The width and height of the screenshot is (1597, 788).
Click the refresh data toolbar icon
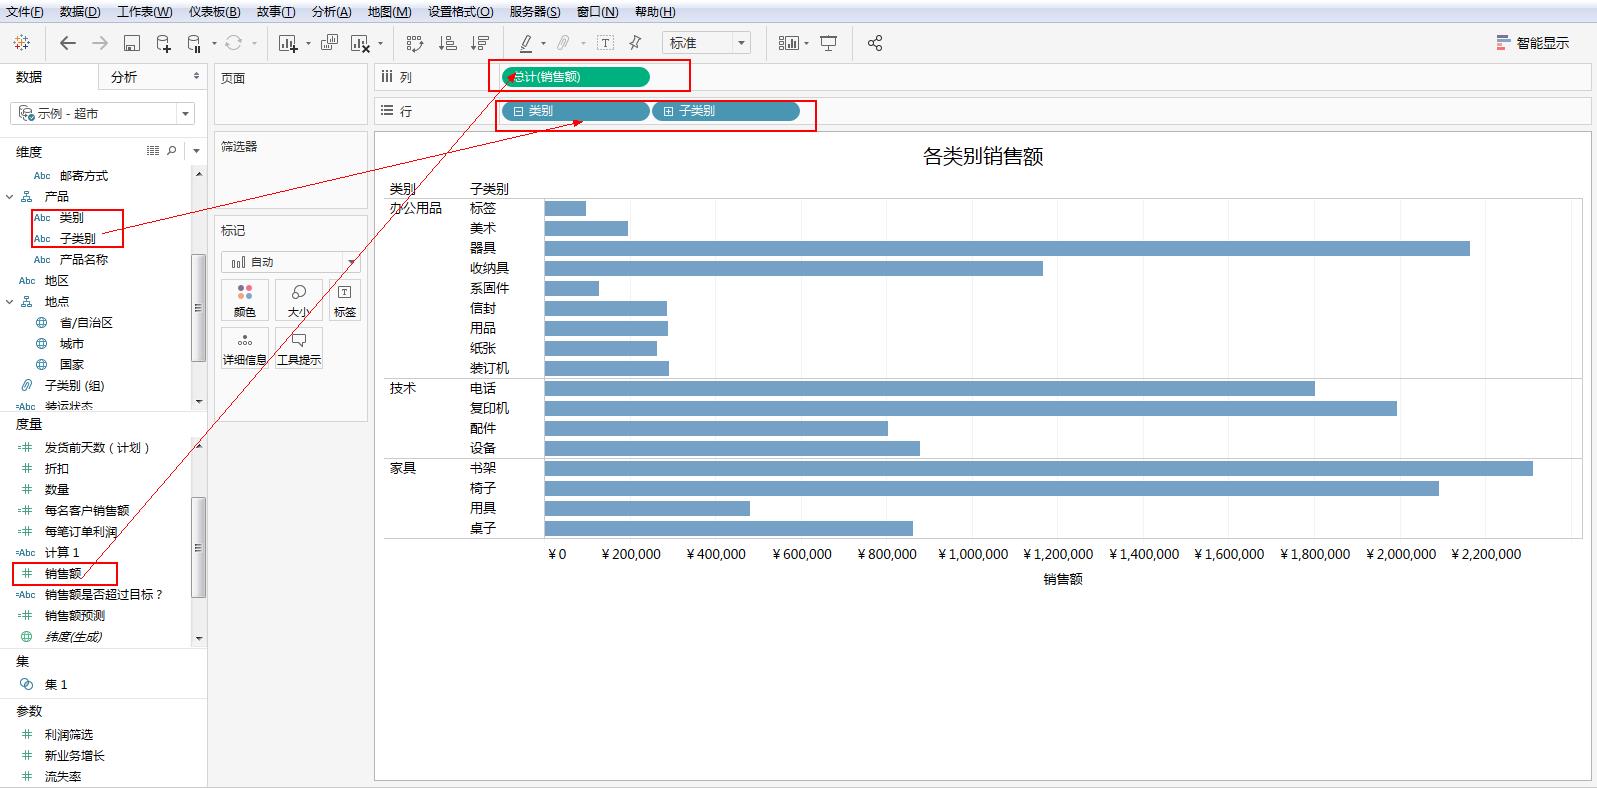[234, 43]
